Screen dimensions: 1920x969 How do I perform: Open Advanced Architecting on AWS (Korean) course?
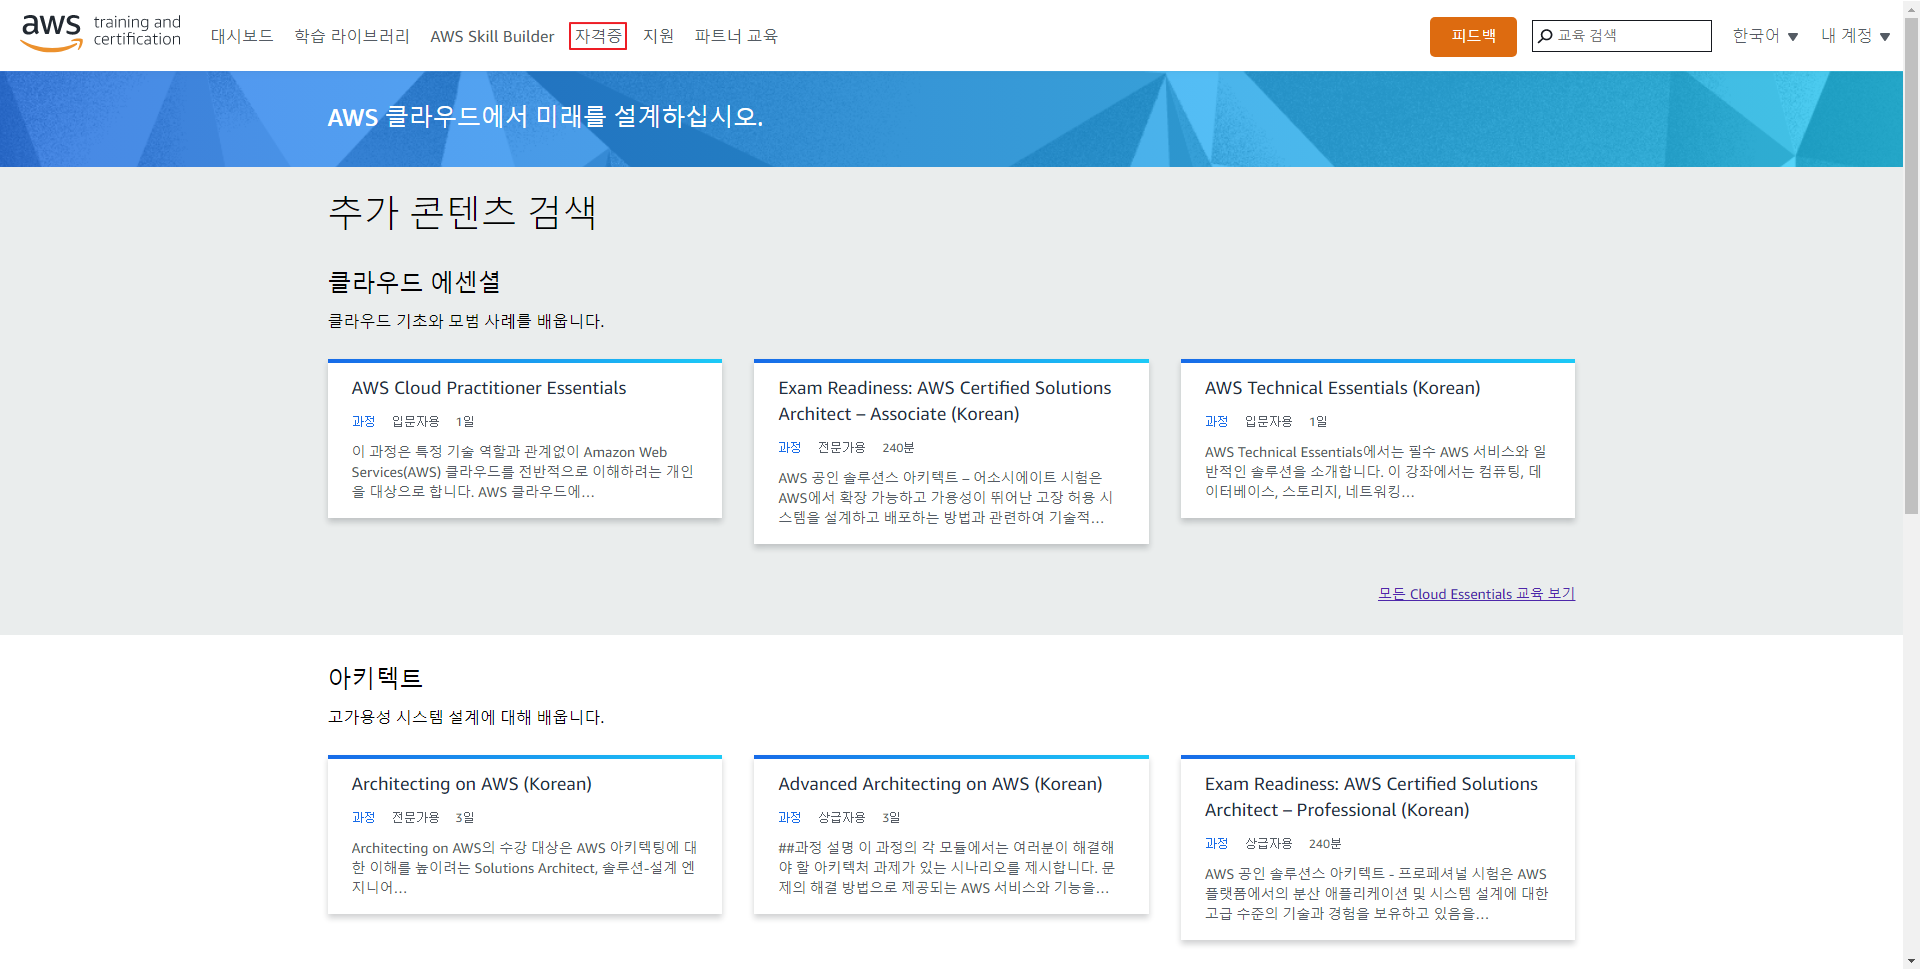[x=940, y=784]
